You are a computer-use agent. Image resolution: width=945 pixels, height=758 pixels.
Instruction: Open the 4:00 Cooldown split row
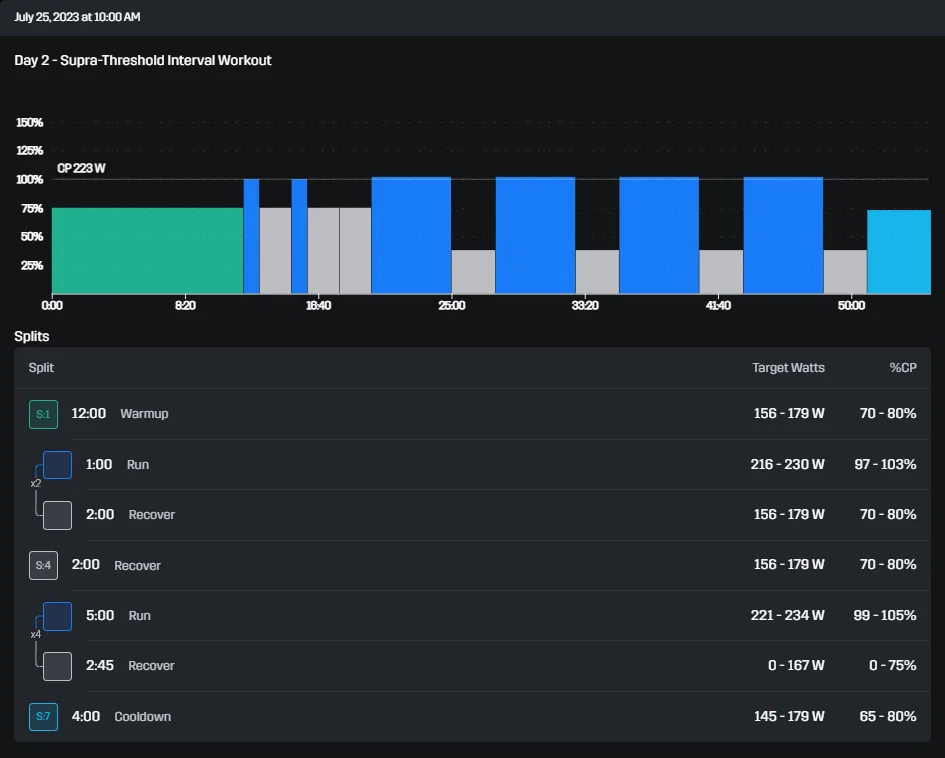pos(472,716)
